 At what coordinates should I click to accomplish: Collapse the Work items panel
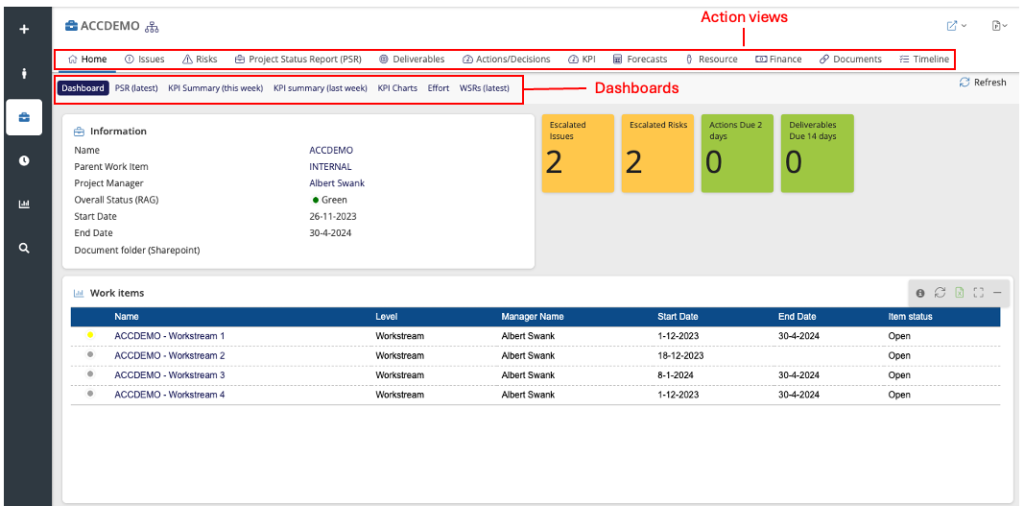click(x=997, y=293)
